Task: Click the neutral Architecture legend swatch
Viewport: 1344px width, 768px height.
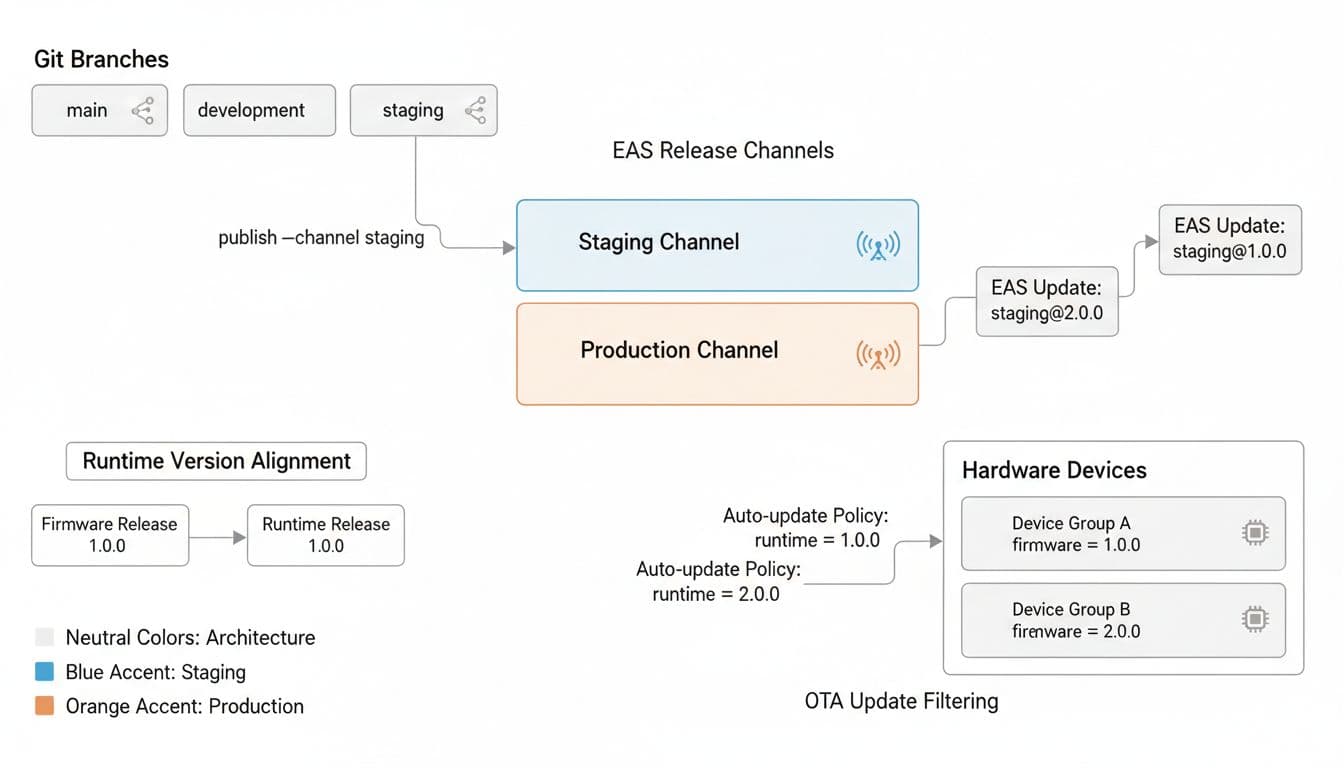Action: tap(44, 637)
